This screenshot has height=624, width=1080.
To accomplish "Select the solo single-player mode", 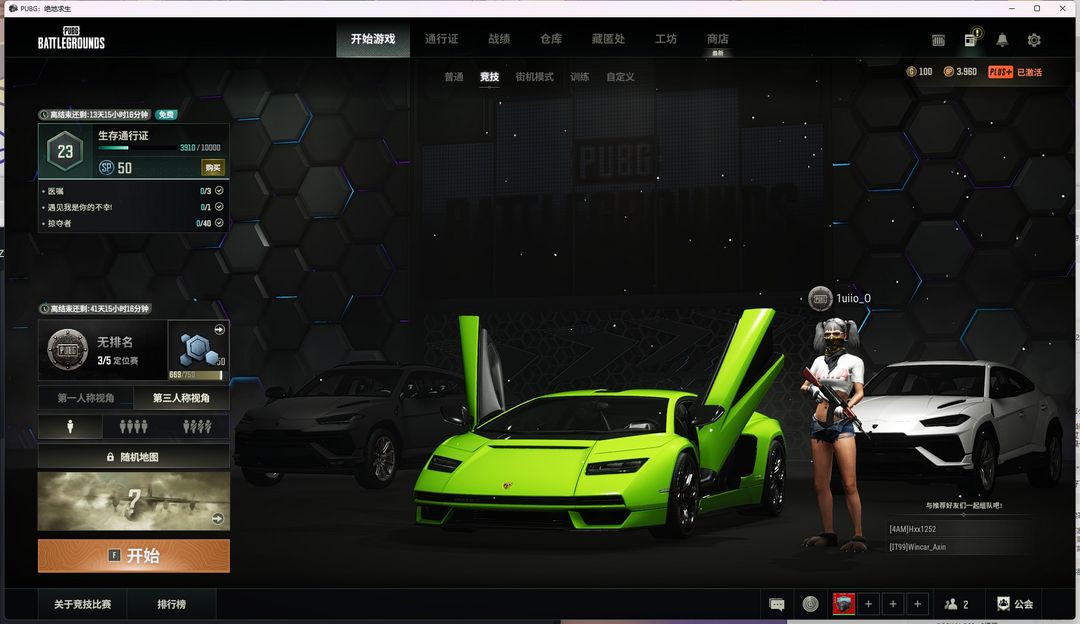I will (70, 427).
